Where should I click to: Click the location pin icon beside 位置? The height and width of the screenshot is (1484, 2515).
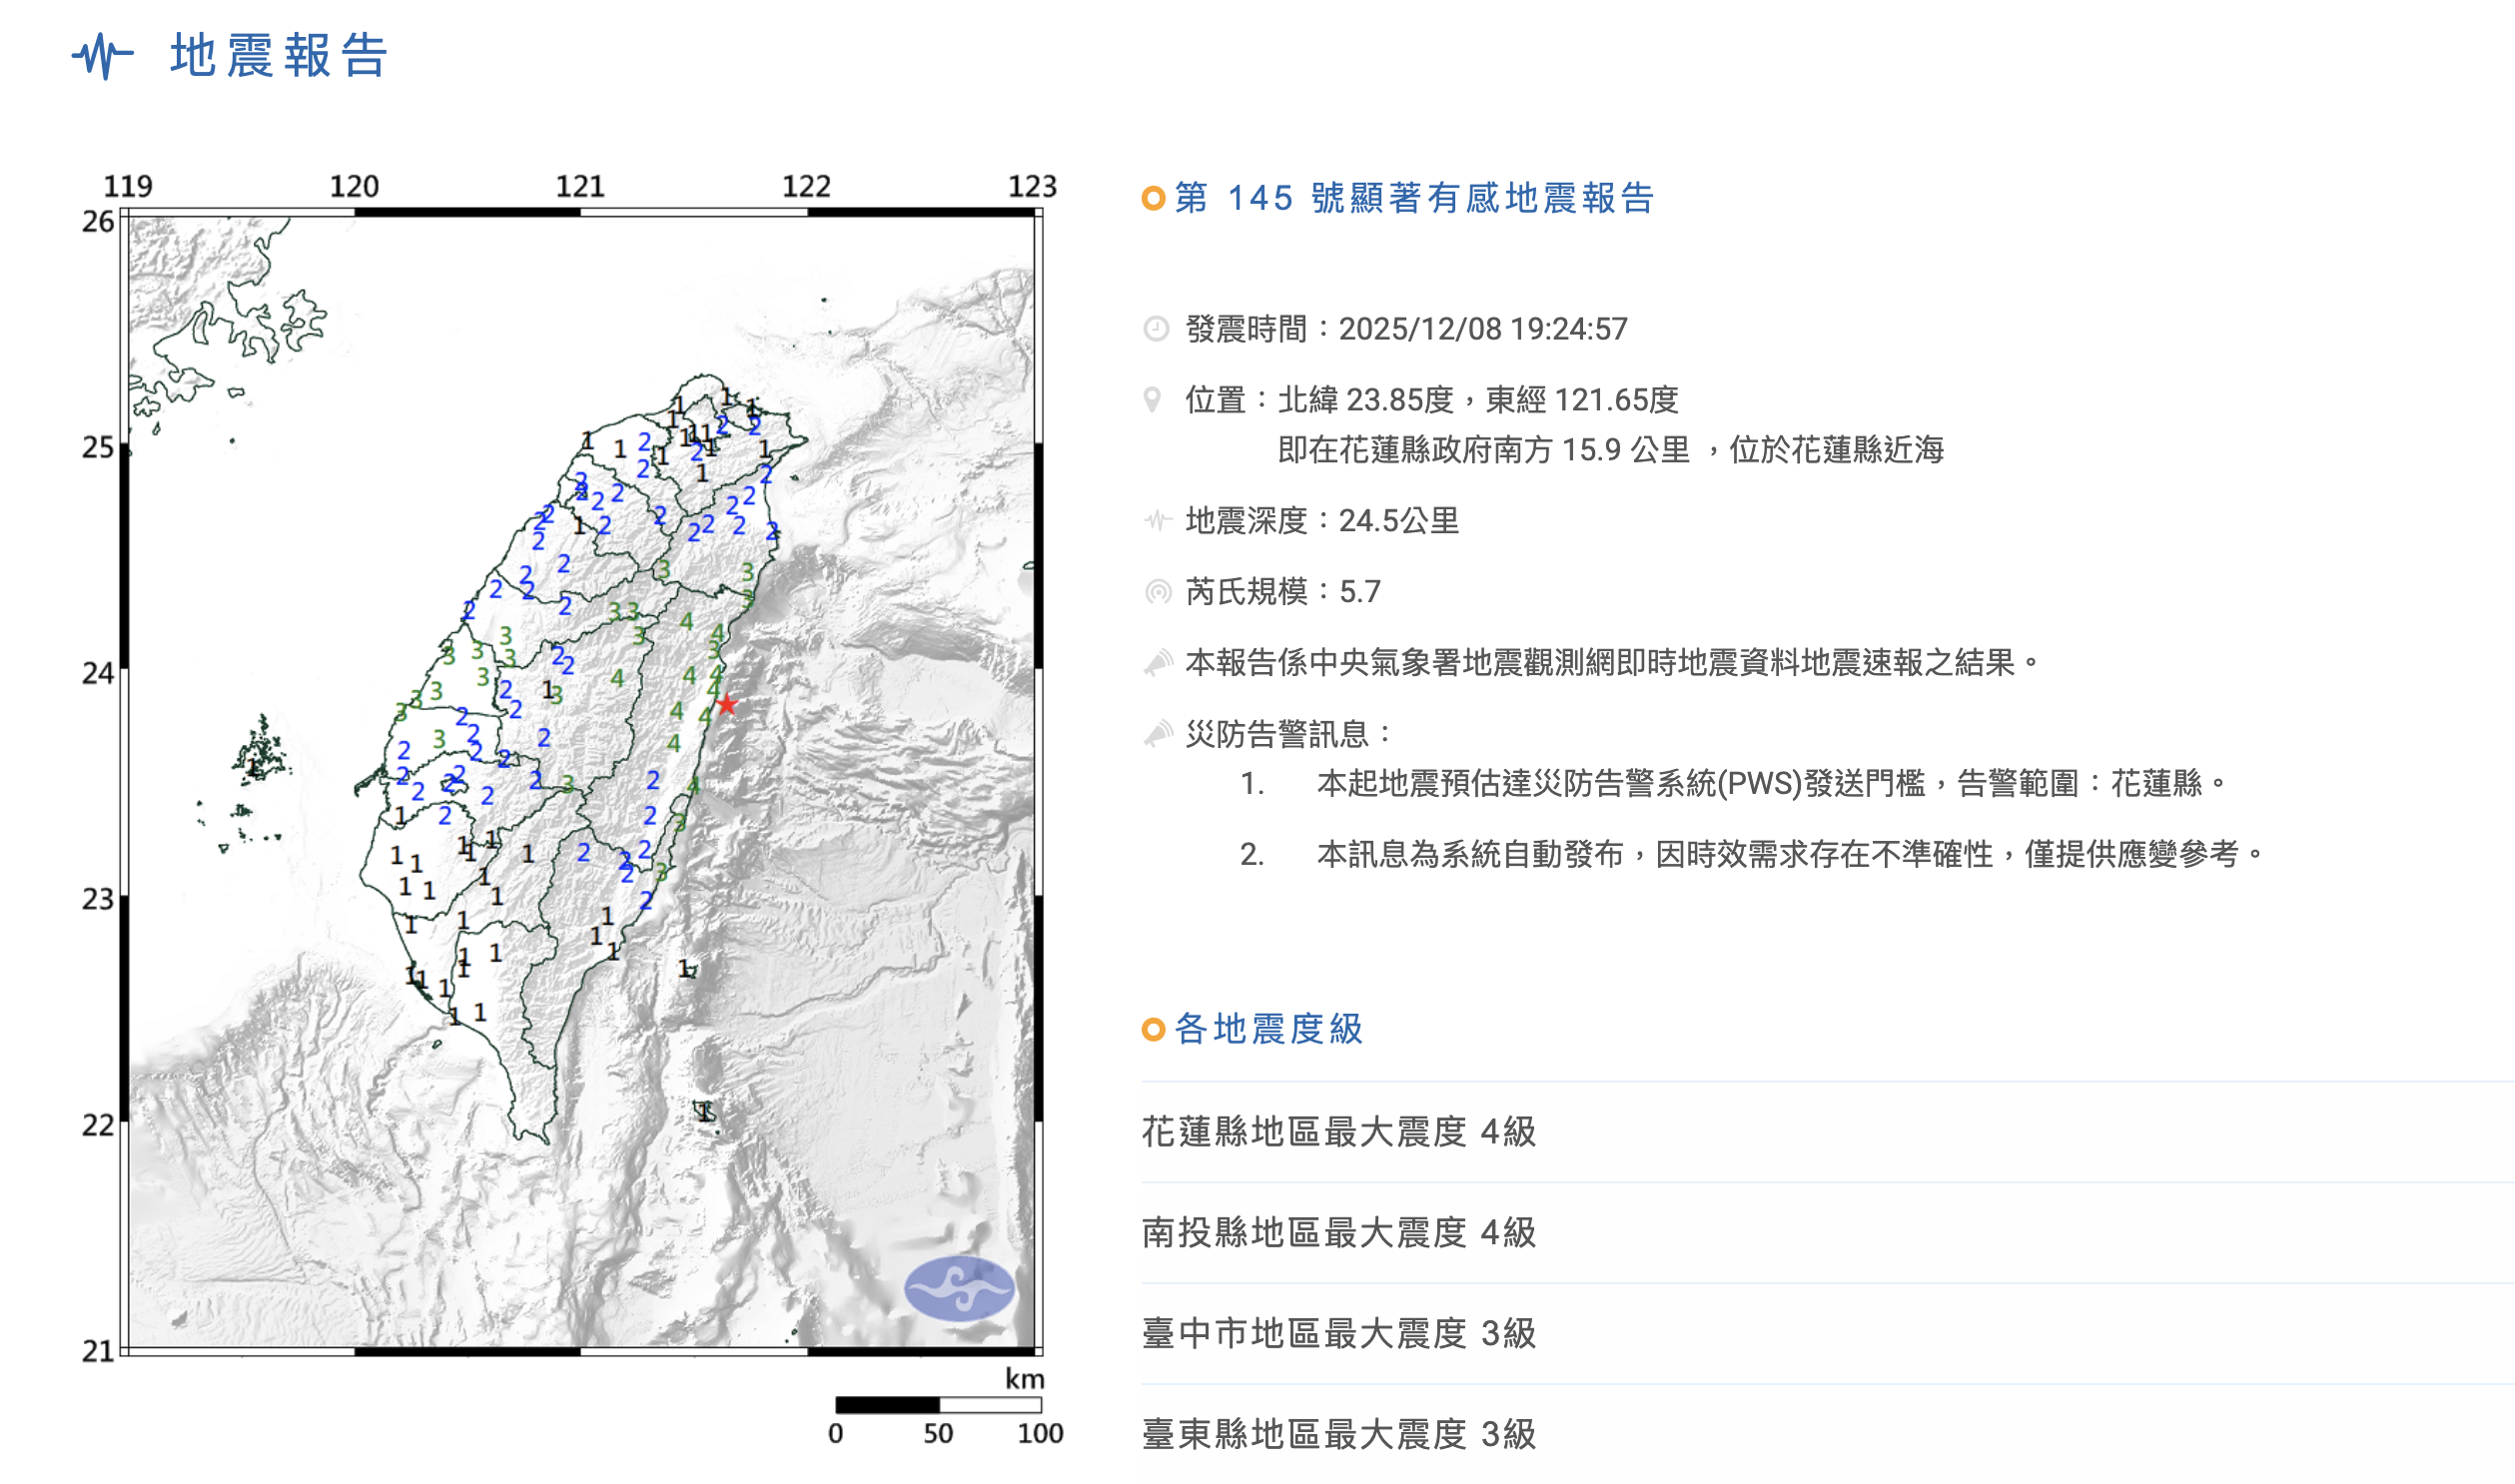pos(1156,399)
